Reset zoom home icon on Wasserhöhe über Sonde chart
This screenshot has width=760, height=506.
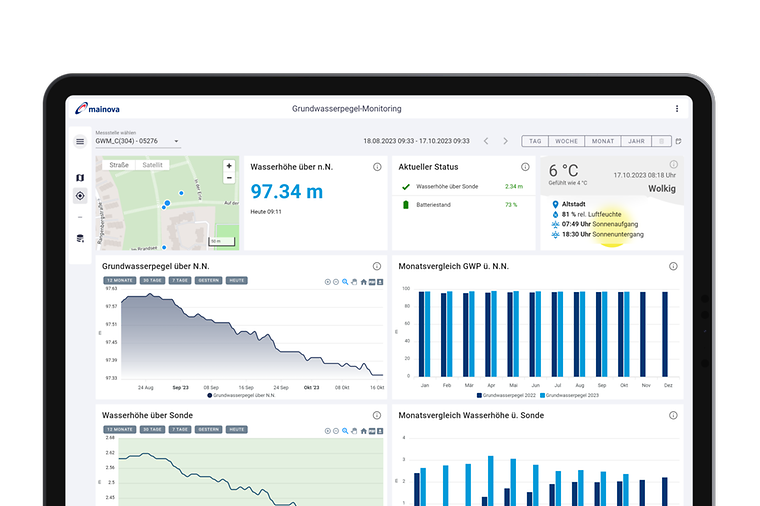(x=364, y=431)
